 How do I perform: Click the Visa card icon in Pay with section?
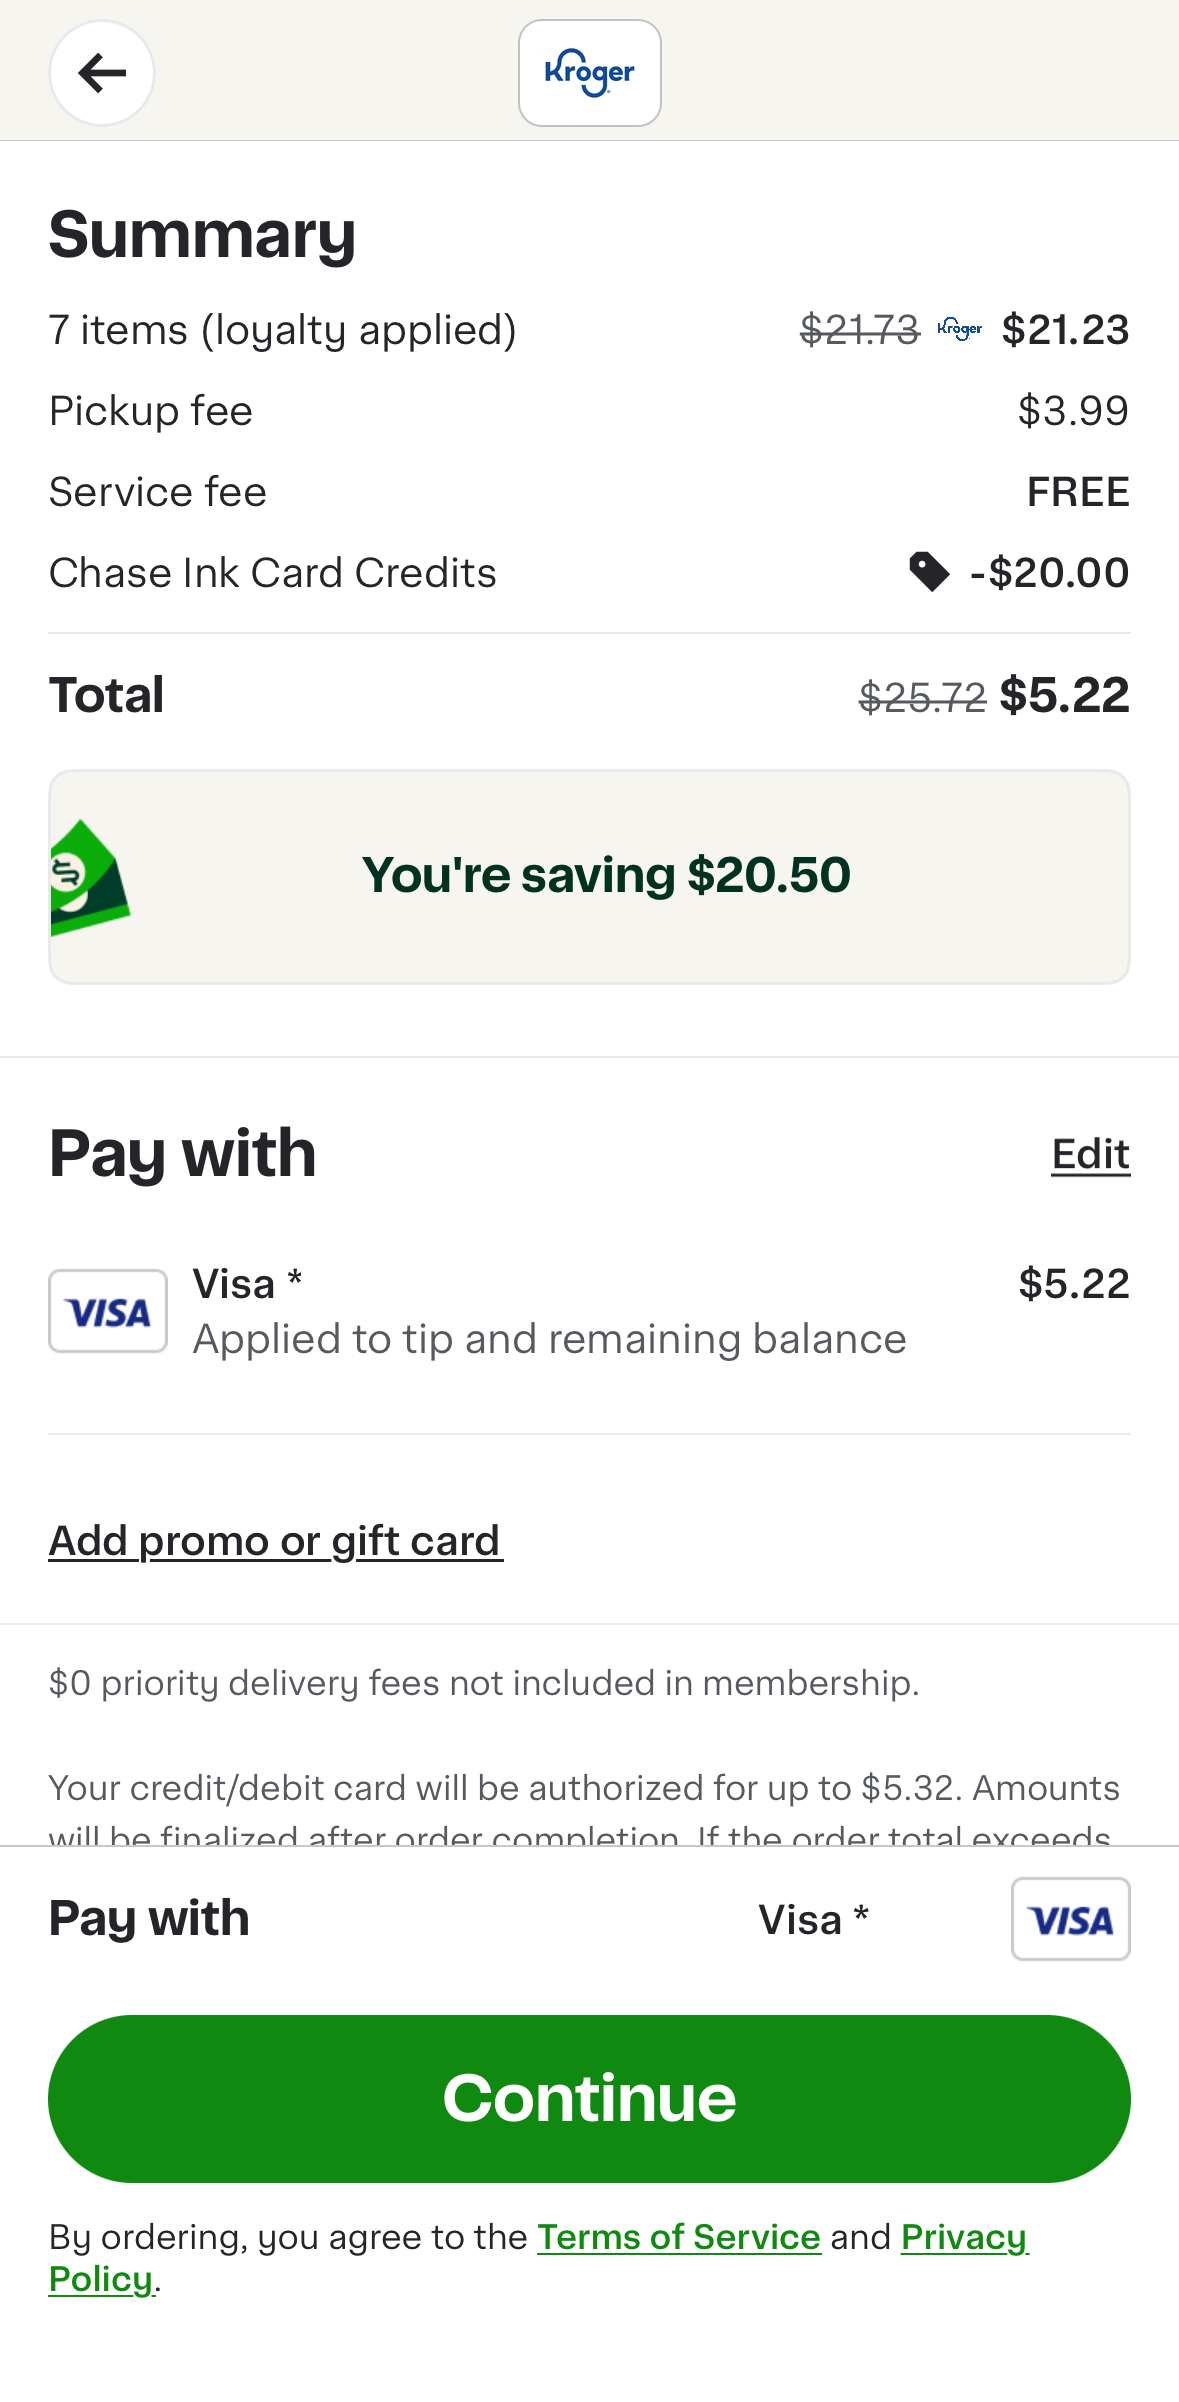point(107,1310)
